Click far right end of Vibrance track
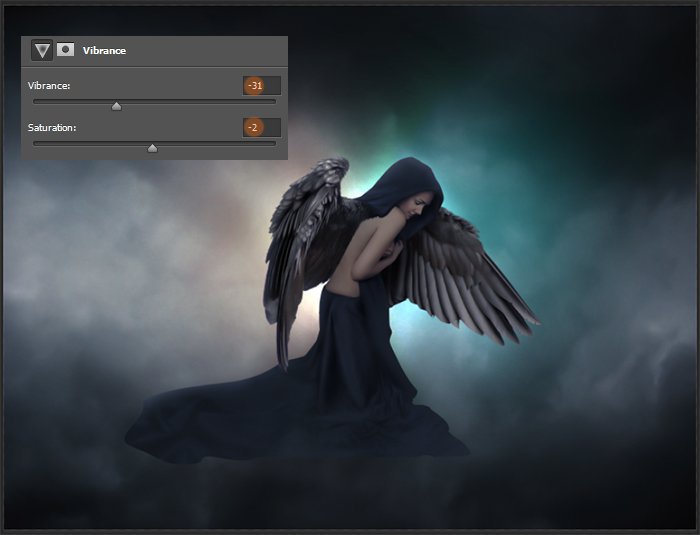This screenshot has width=700, height=535. 275,101
